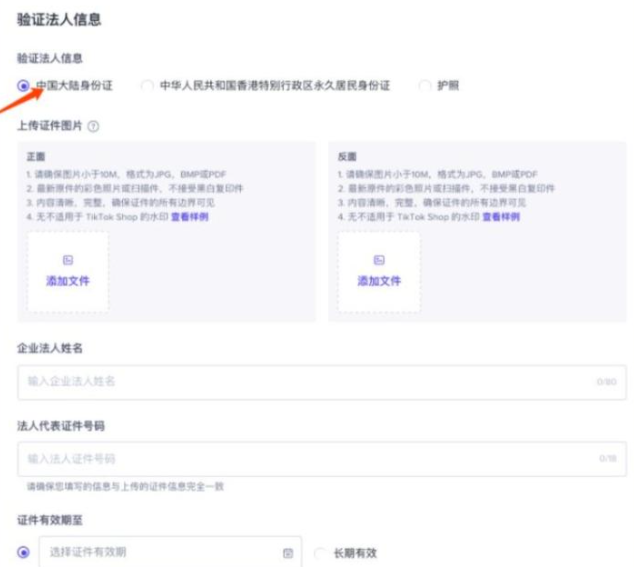Click the upload image icon under 反面

pyautogui.click(x=379, y=260)
